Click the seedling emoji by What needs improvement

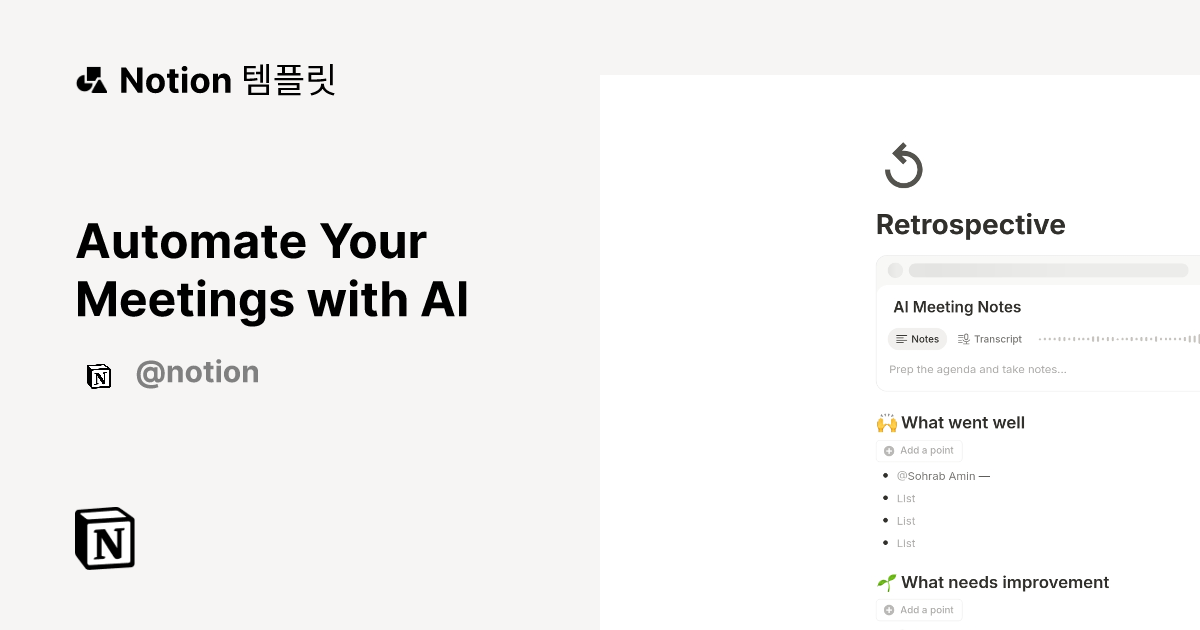pyautogui.click(x=886, y=583)
